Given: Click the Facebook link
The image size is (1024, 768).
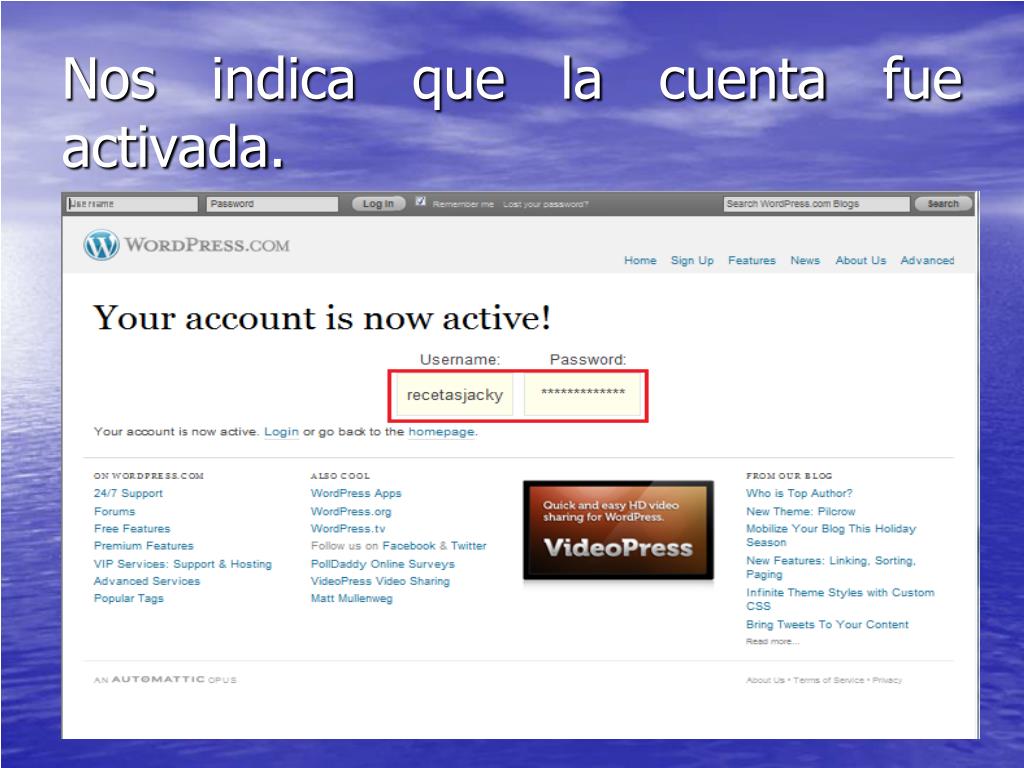Looking at the screenshot, I should pos(409,545).
